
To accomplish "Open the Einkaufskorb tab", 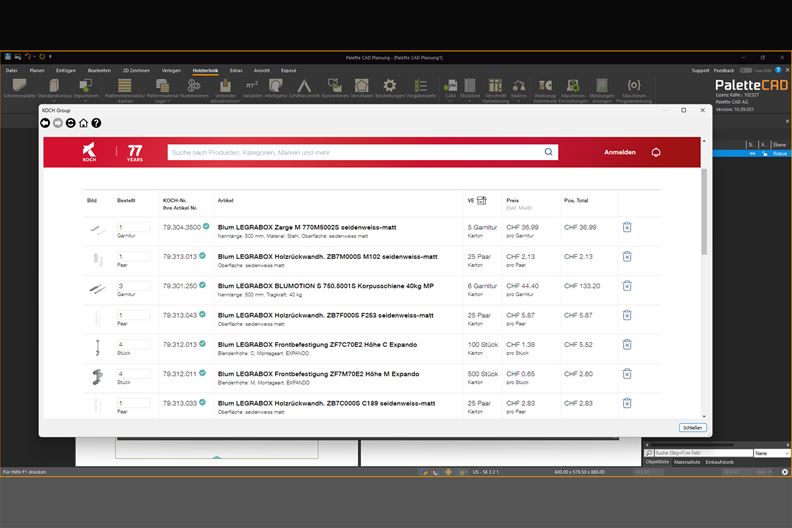I will click(719, 462).
